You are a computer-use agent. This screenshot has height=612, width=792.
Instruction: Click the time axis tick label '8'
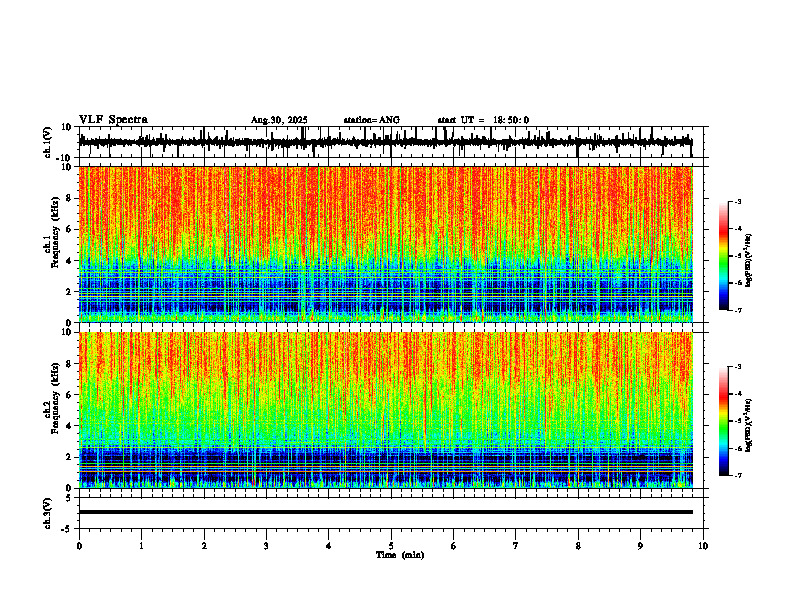(578, 546)
